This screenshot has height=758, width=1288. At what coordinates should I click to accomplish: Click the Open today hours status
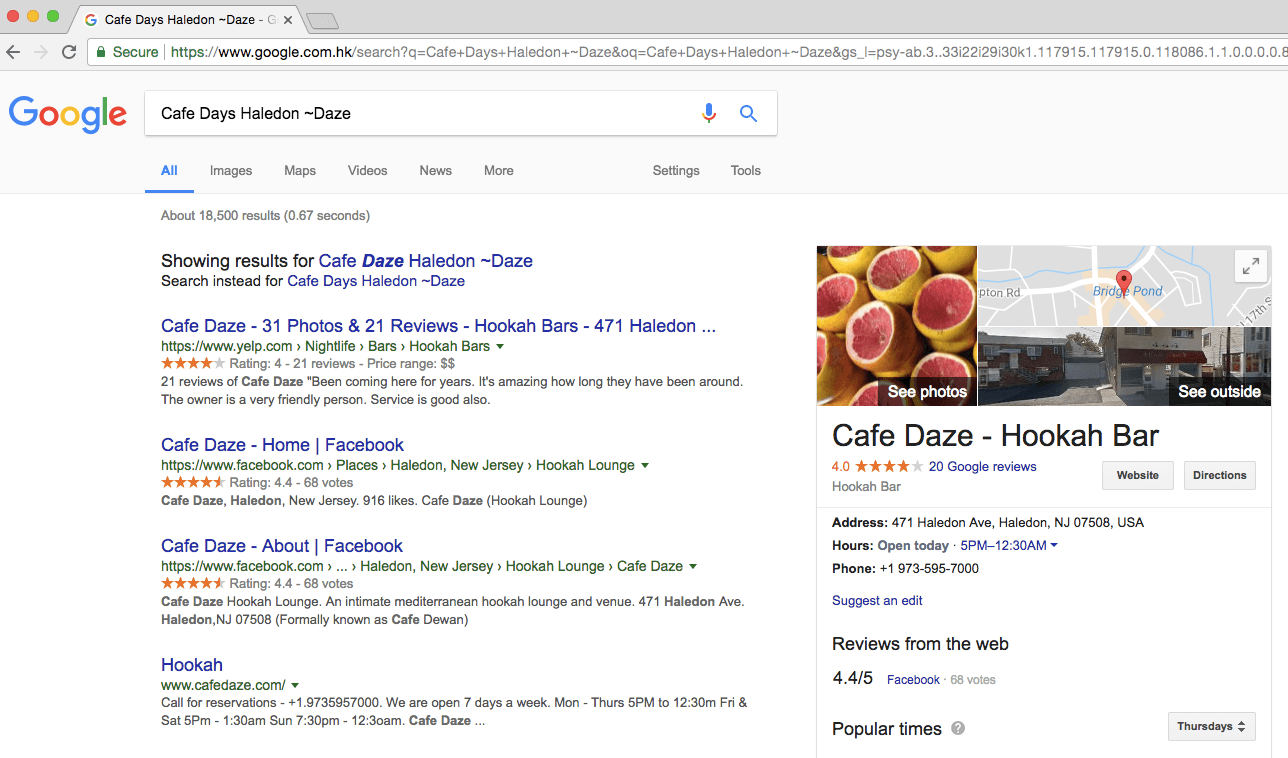click(913, 546)
